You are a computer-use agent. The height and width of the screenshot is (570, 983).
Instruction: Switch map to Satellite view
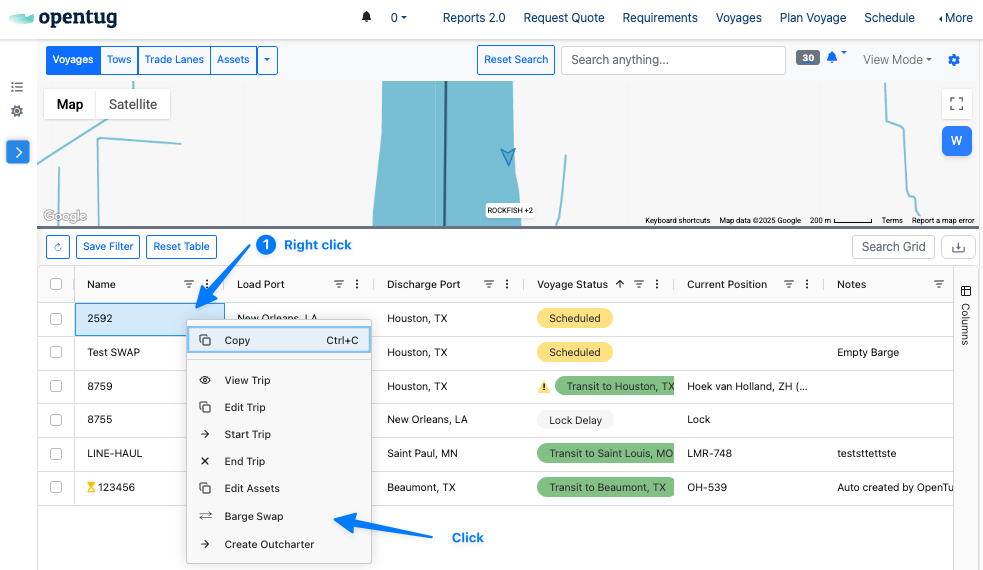pos(133,104)
